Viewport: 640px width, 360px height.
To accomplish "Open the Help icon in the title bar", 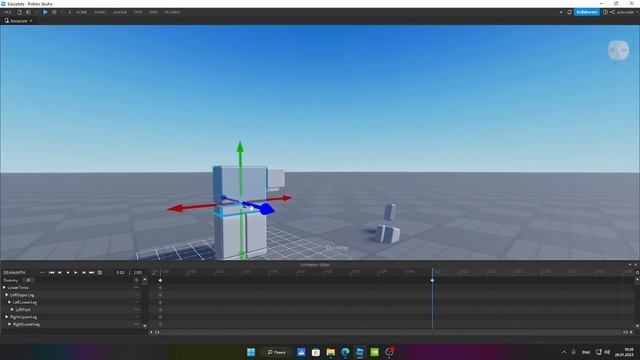I will coord(605,12).
